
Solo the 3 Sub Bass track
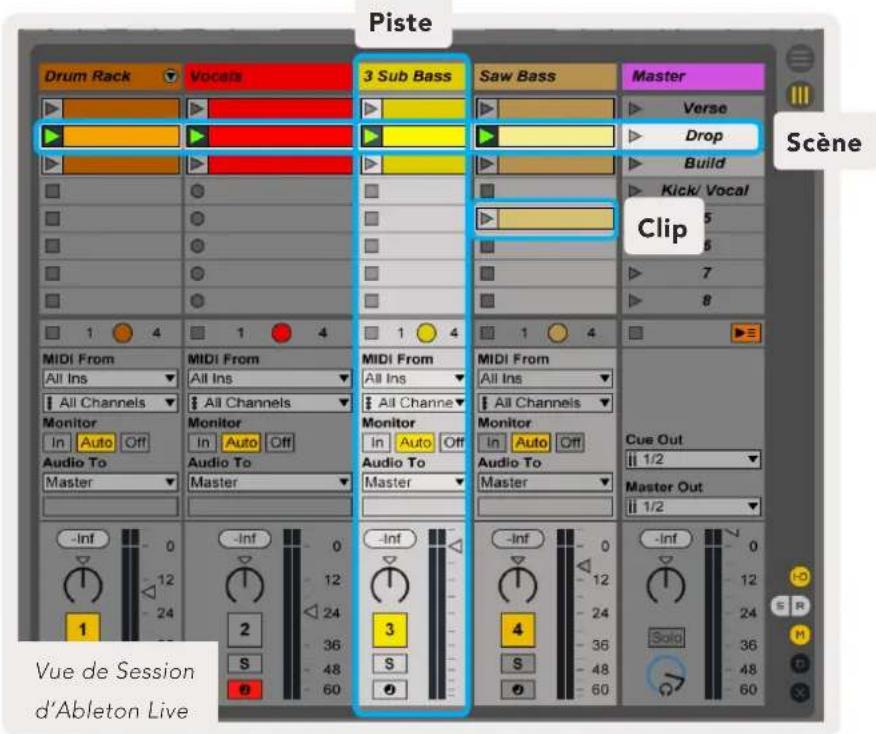click(389, 664)
